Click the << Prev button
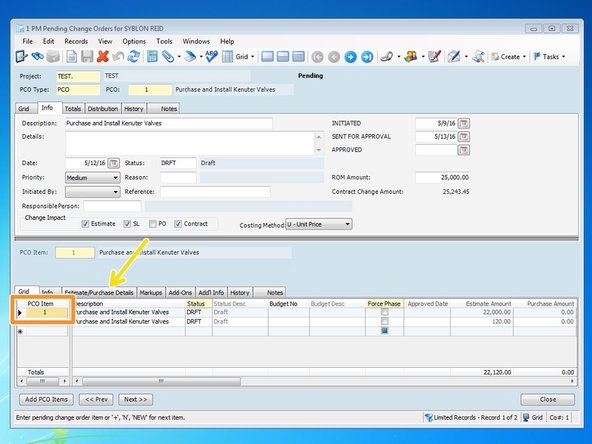This screenshot has width=592, height=444. [x=96, y=399]
